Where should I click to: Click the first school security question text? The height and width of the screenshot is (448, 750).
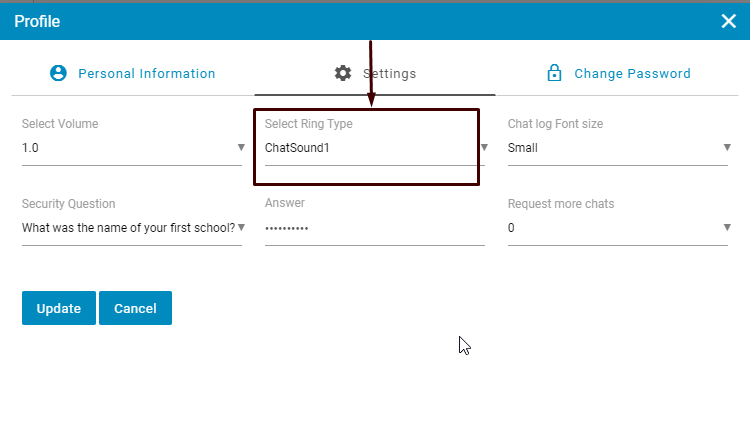point(127,227)
